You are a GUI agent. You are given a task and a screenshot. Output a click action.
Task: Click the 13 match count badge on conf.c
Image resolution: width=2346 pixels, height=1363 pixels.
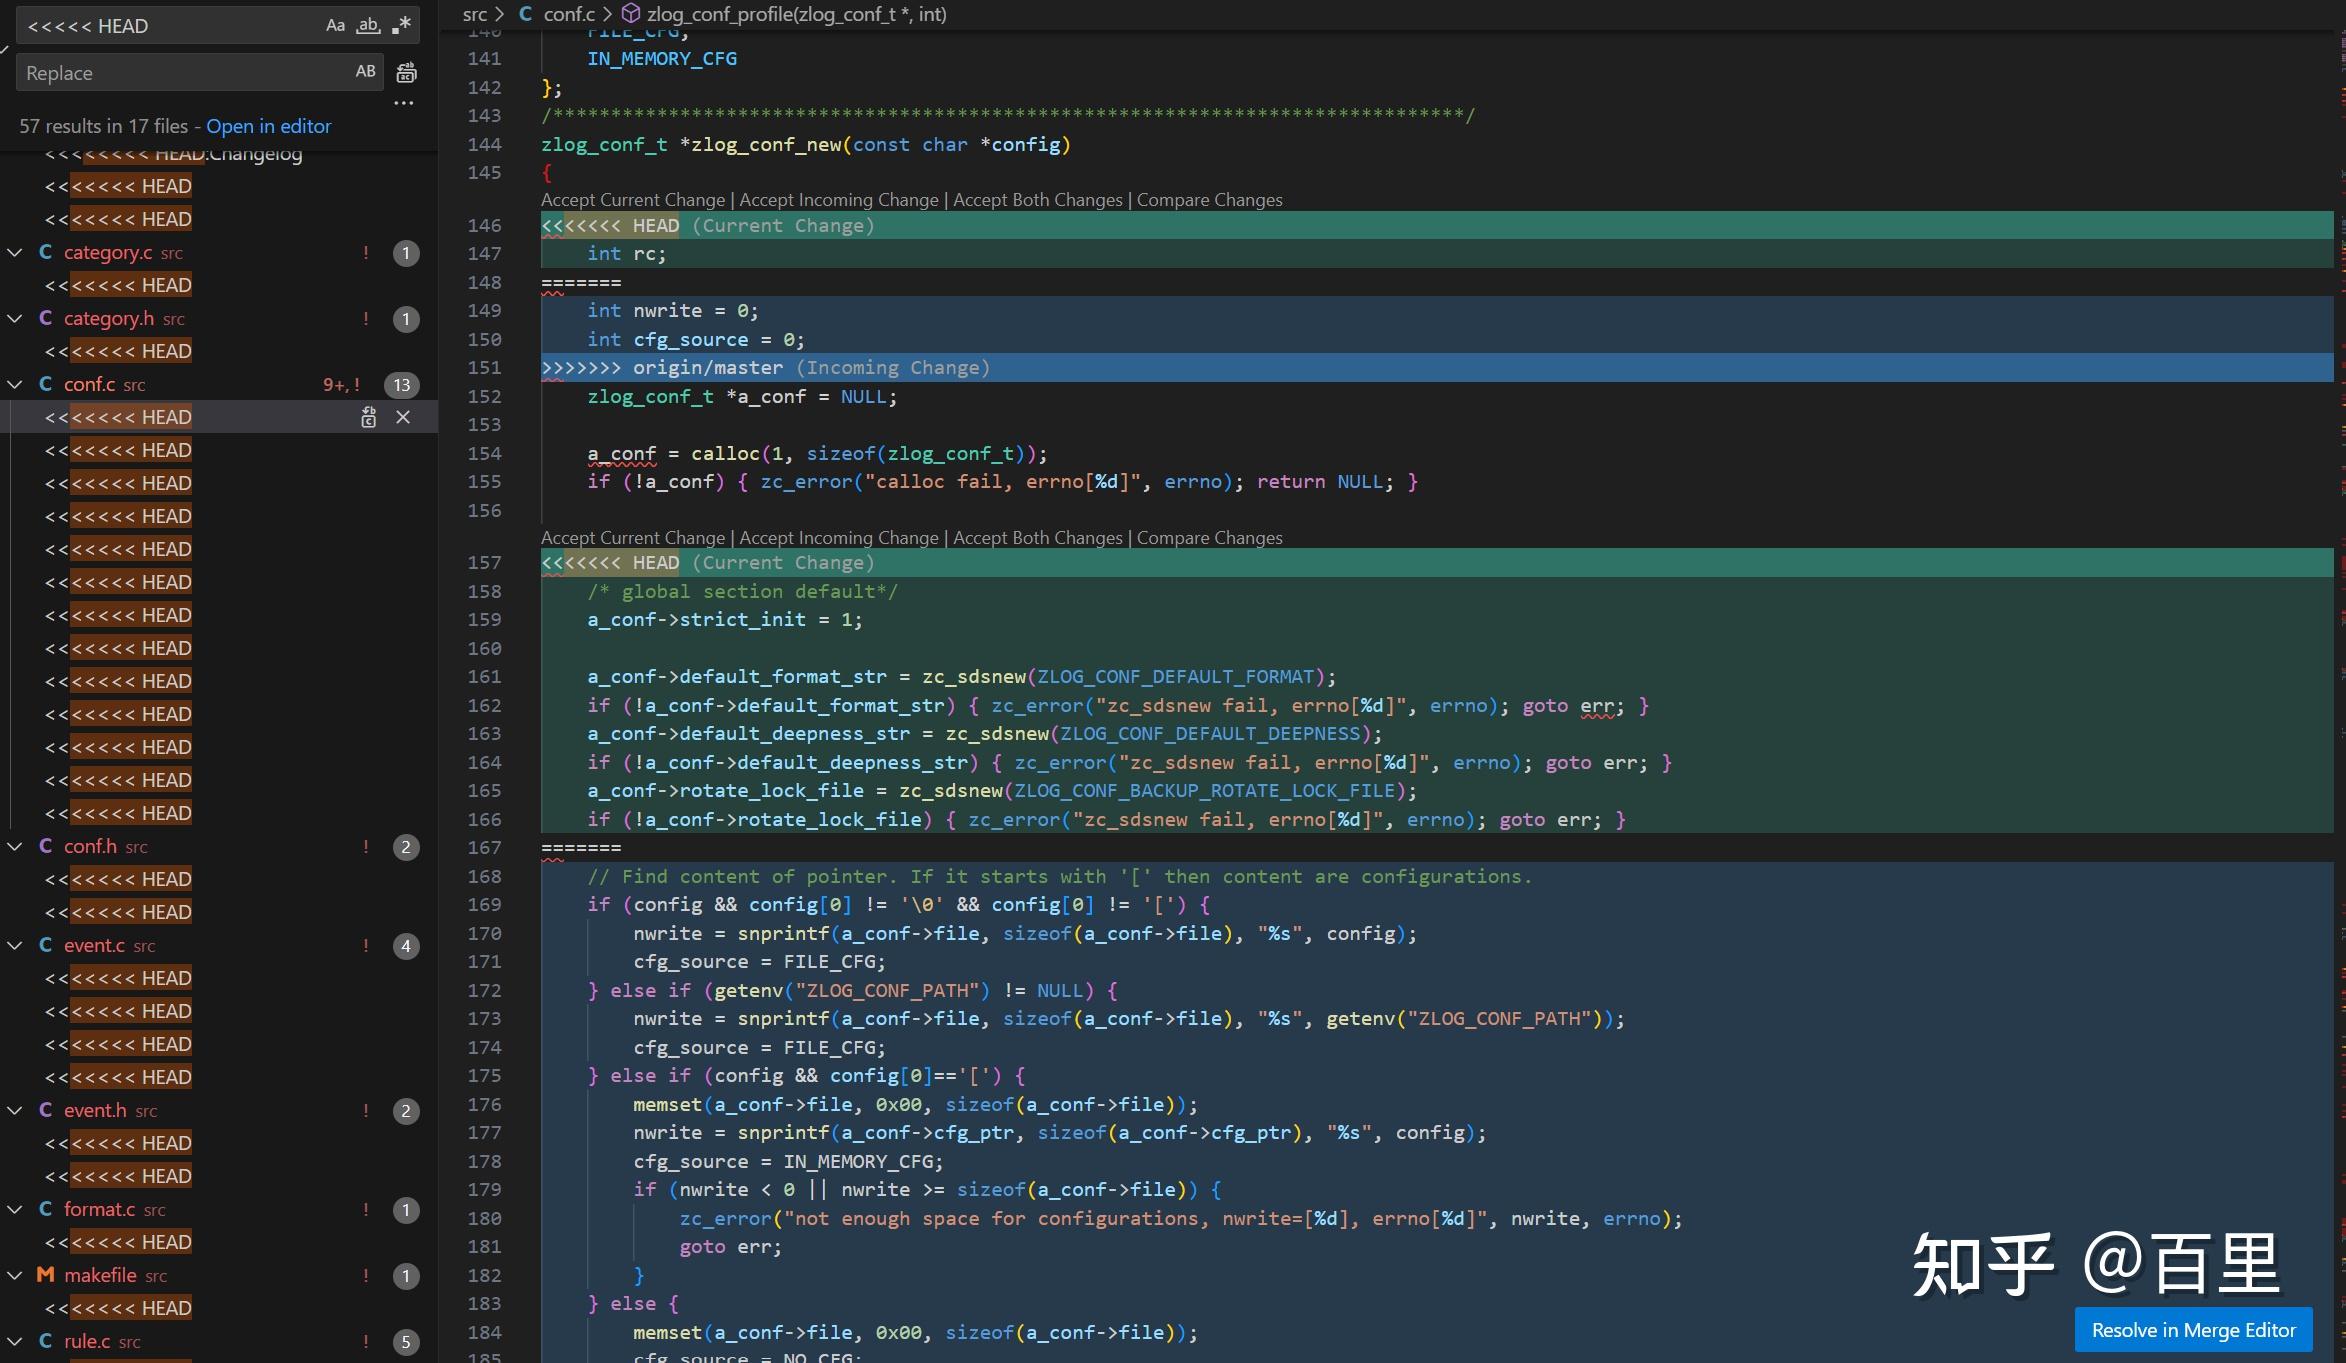pyautogui.click(x=402, y=385)
